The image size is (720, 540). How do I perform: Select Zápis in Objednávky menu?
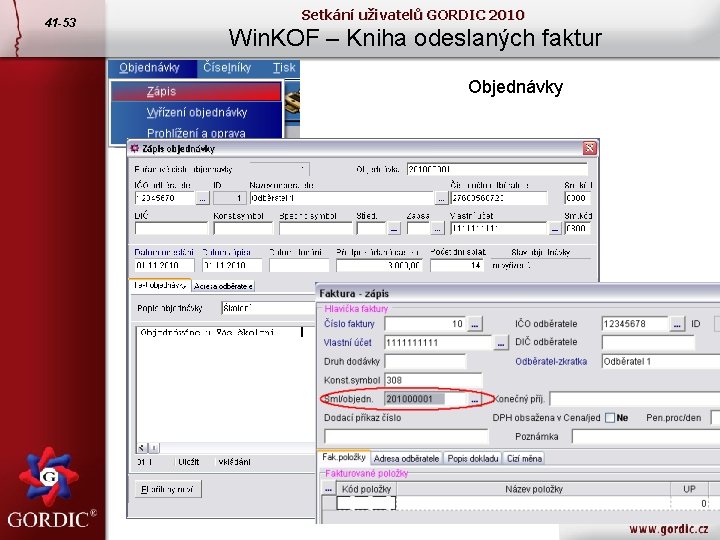196,91
